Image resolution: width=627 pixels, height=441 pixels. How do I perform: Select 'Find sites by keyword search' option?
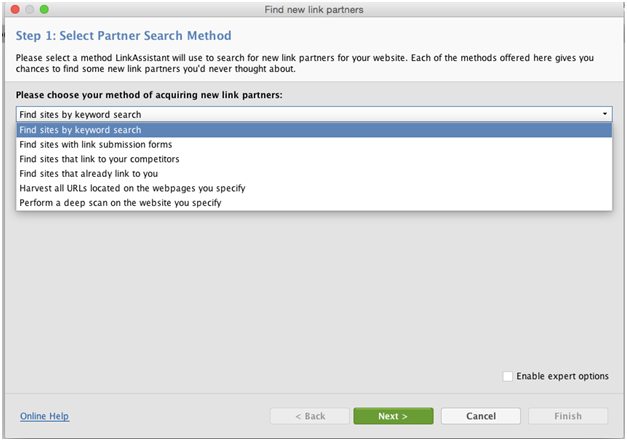(x=314, y=130)
